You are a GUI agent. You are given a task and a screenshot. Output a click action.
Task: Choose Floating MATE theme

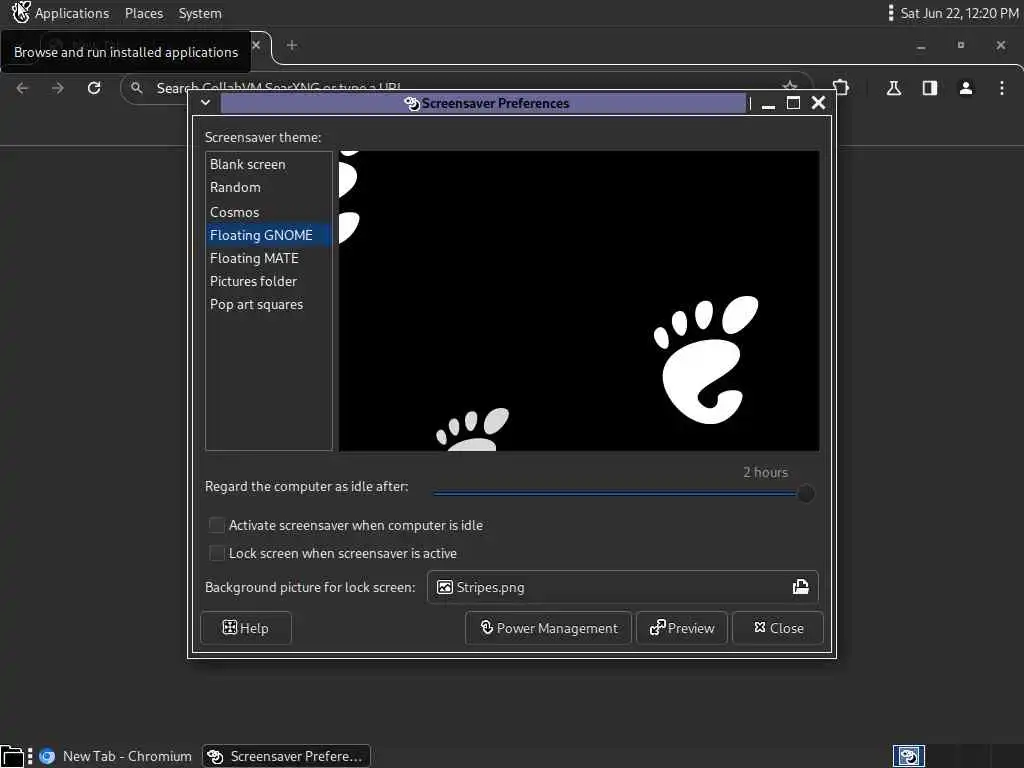(268, 259)
